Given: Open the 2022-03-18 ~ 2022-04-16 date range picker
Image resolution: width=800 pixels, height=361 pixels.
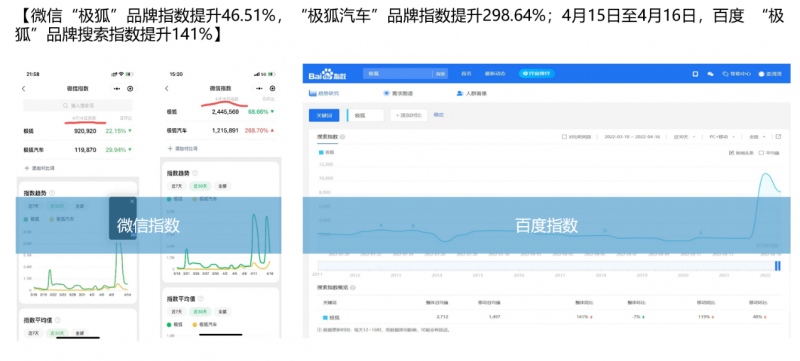Looking at the screenshot, I should coord(633,137).
